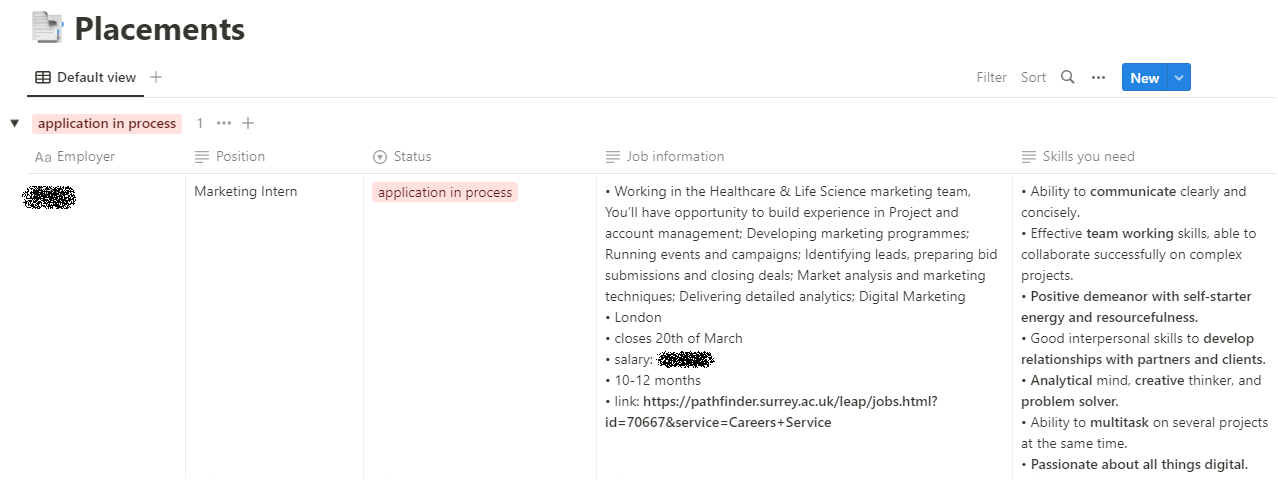Click the Status column header

coord(402,156)
